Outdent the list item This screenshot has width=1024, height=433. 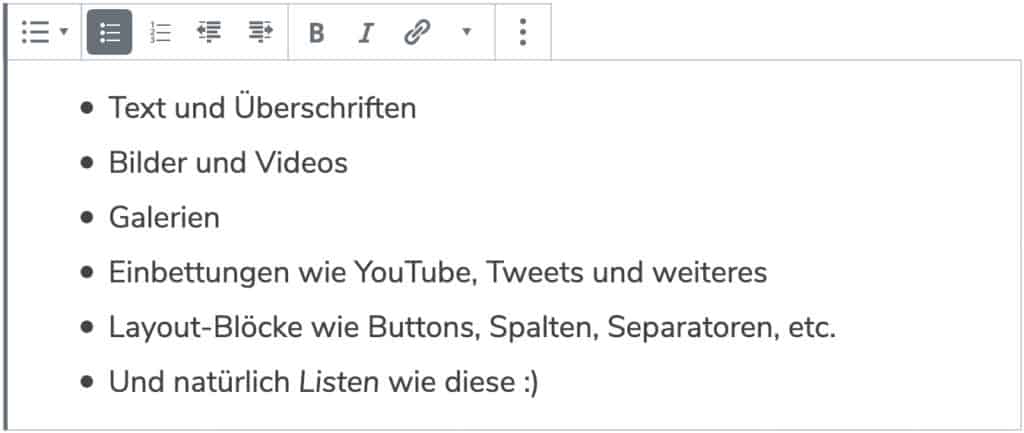(x=210, y=32)
